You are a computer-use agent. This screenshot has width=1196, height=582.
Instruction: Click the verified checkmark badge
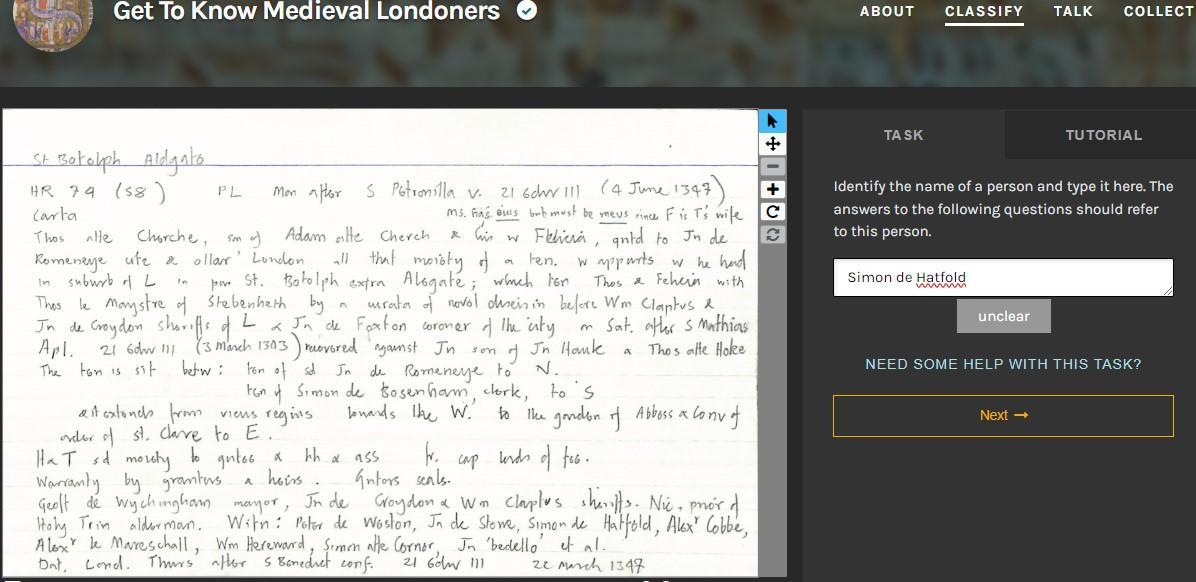527,11
